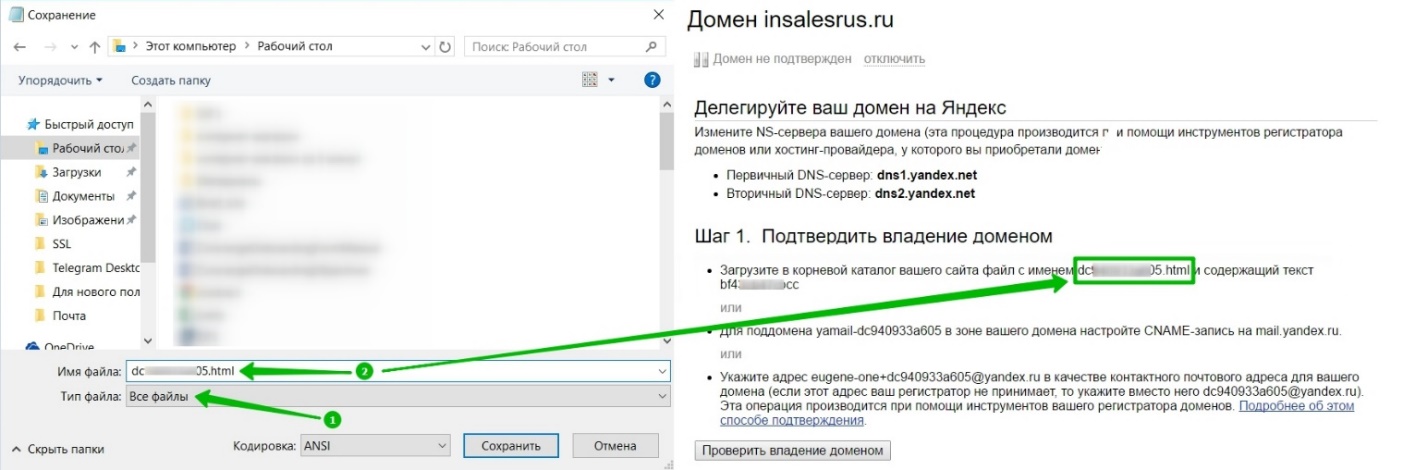Open the Упорядочить menu
The width and height of the screenshot is (1403, 470).
point(60,80)
